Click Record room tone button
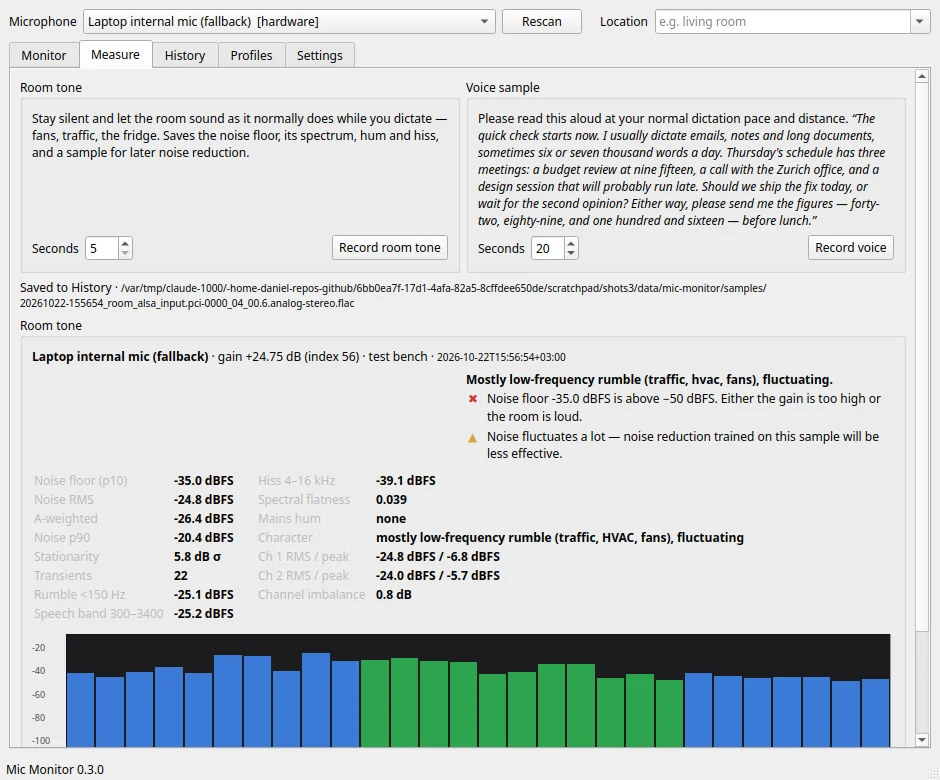The width and height of the screenshot is (940, 780). point(390,248)
